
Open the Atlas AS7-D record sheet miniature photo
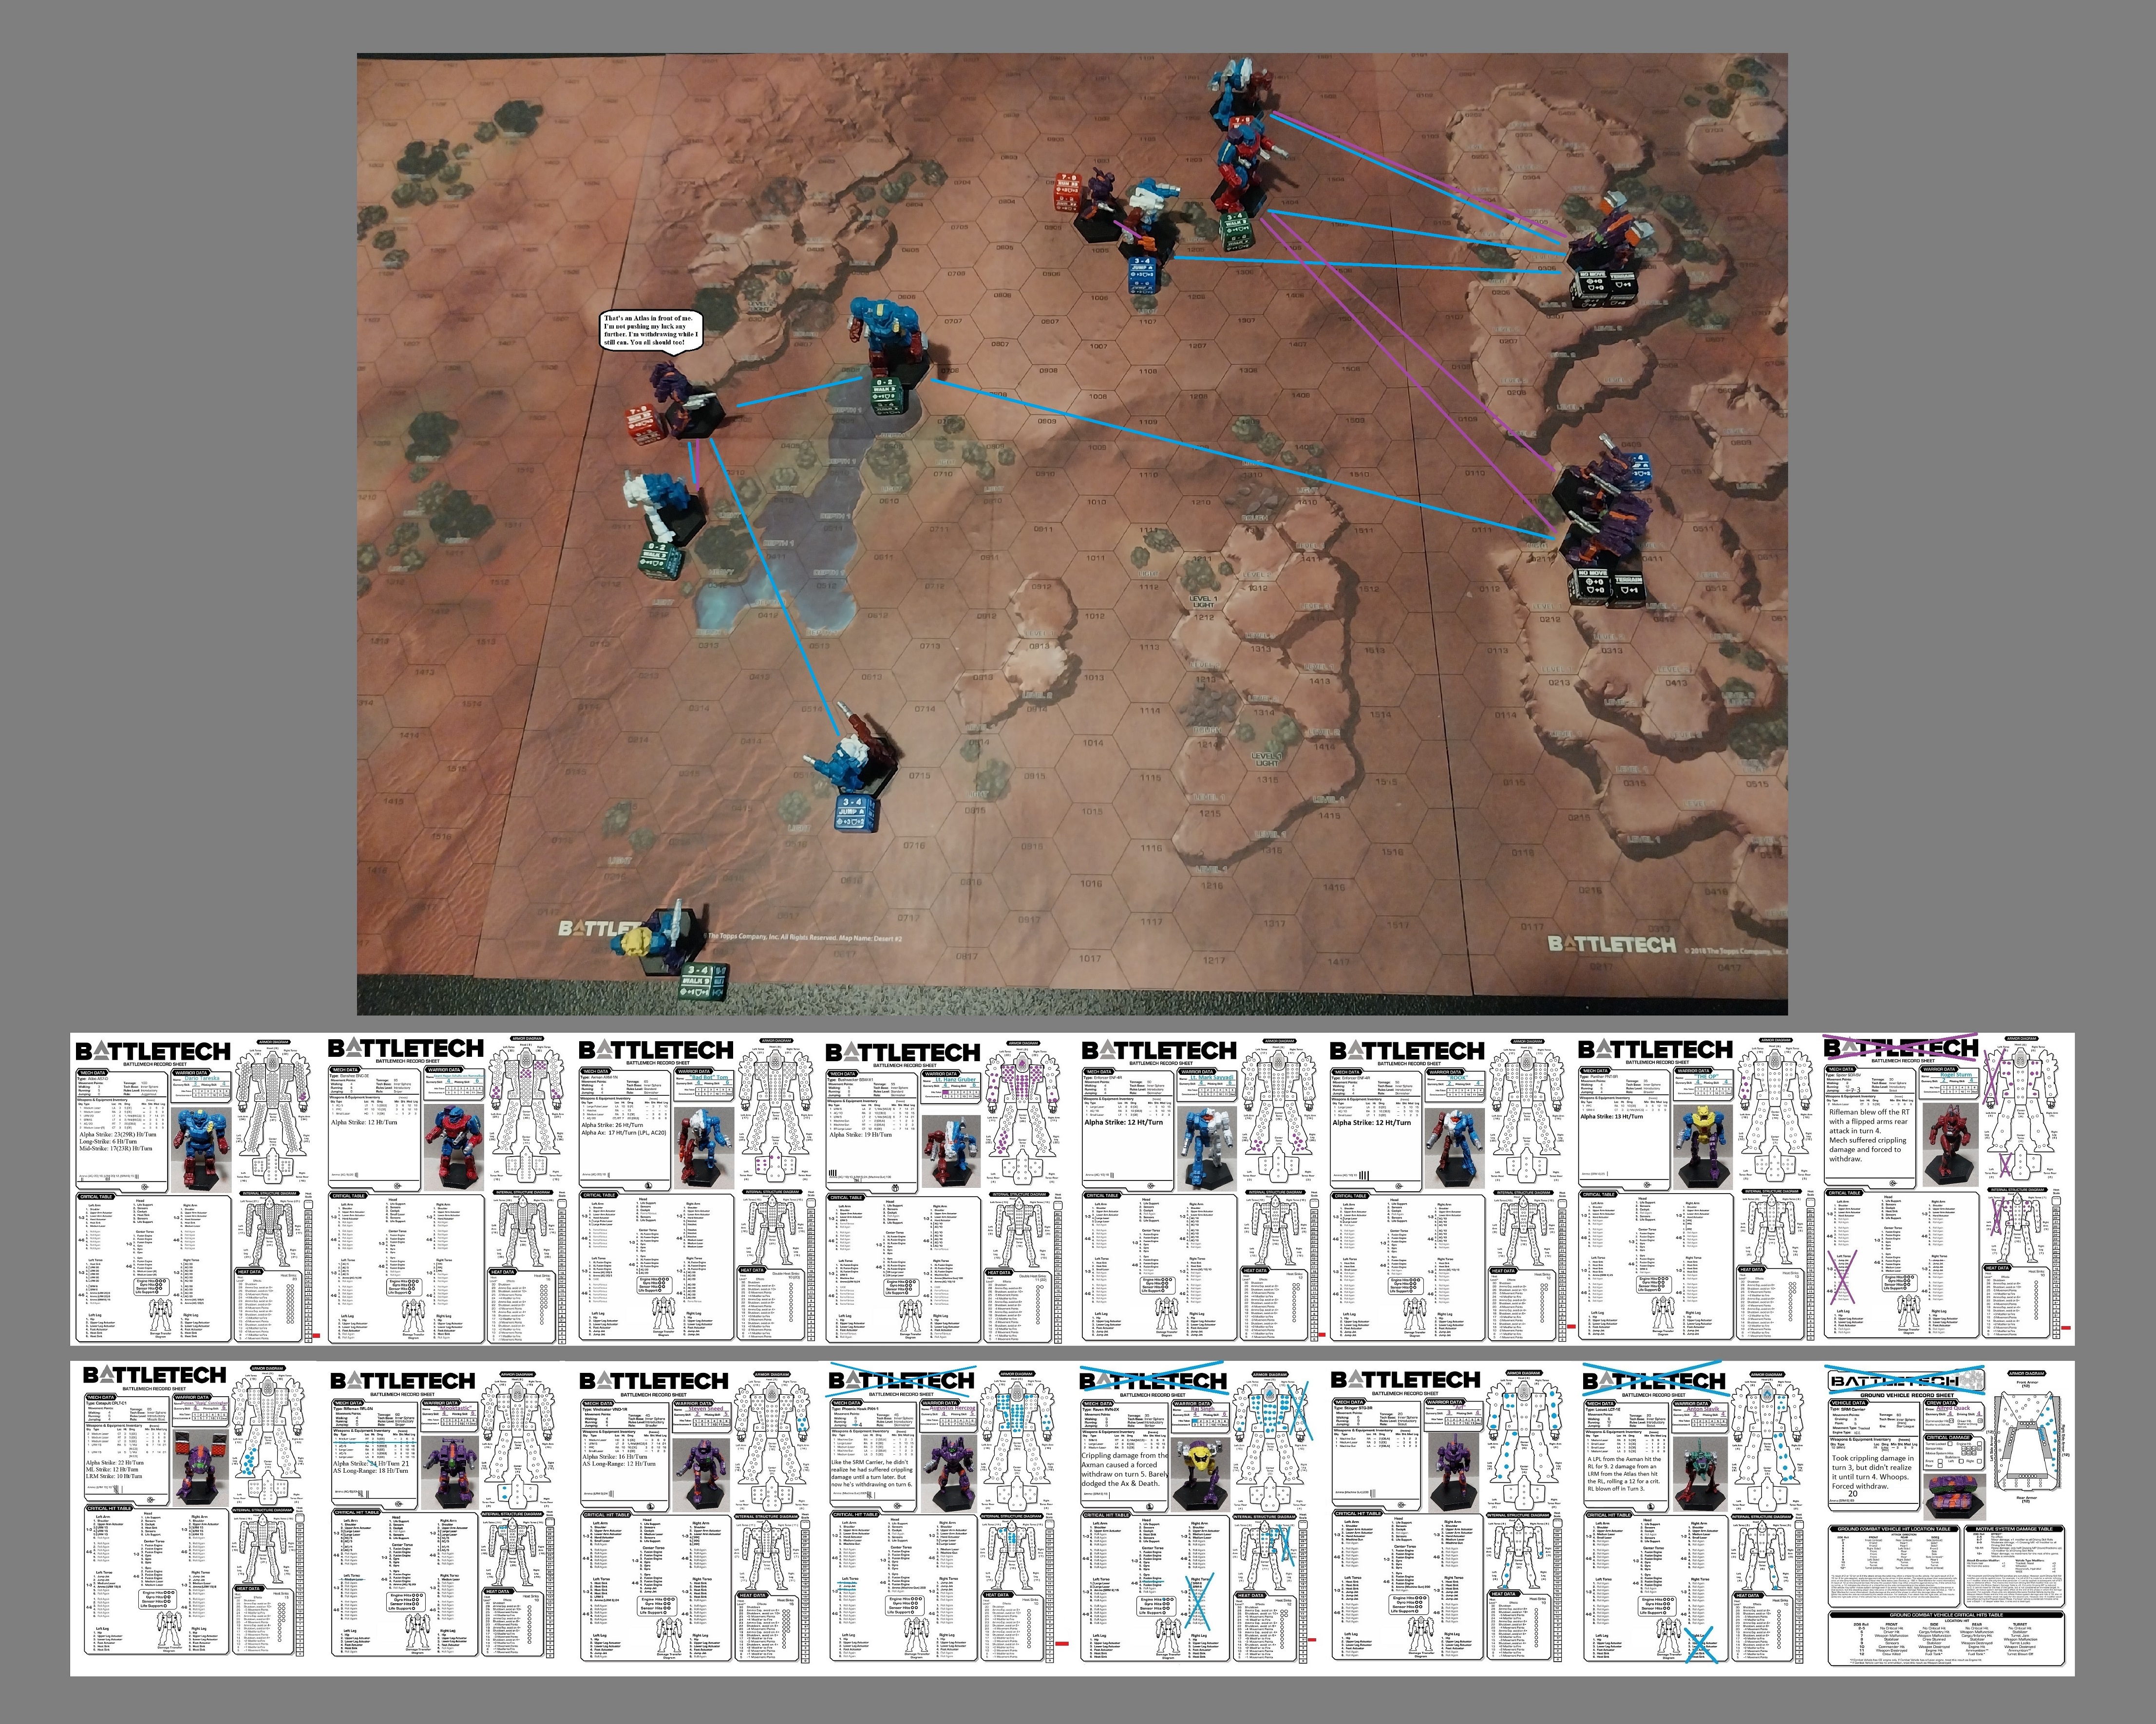203,1149
